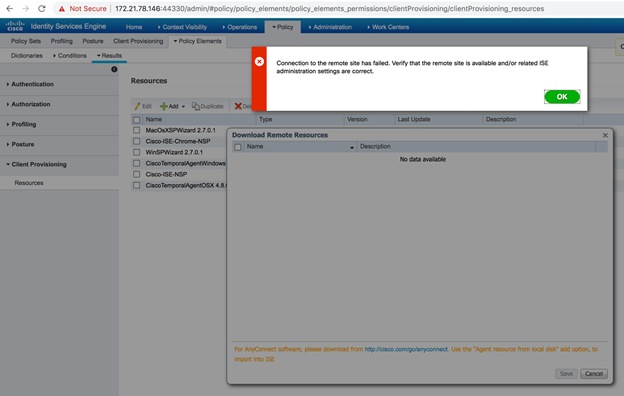Open the Results submenu
The image size is (624, 396).
pos(109,56)
